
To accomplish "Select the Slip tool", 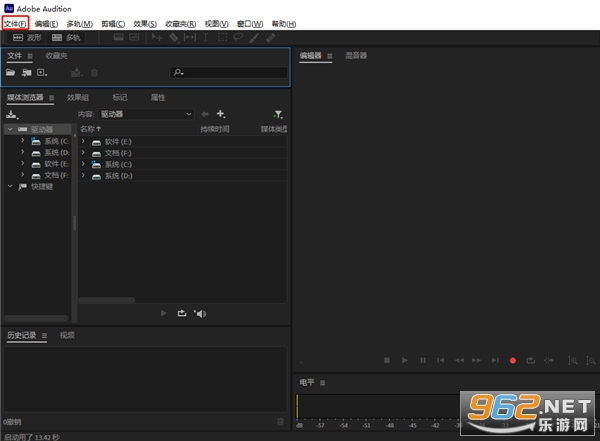I will 190,37.
